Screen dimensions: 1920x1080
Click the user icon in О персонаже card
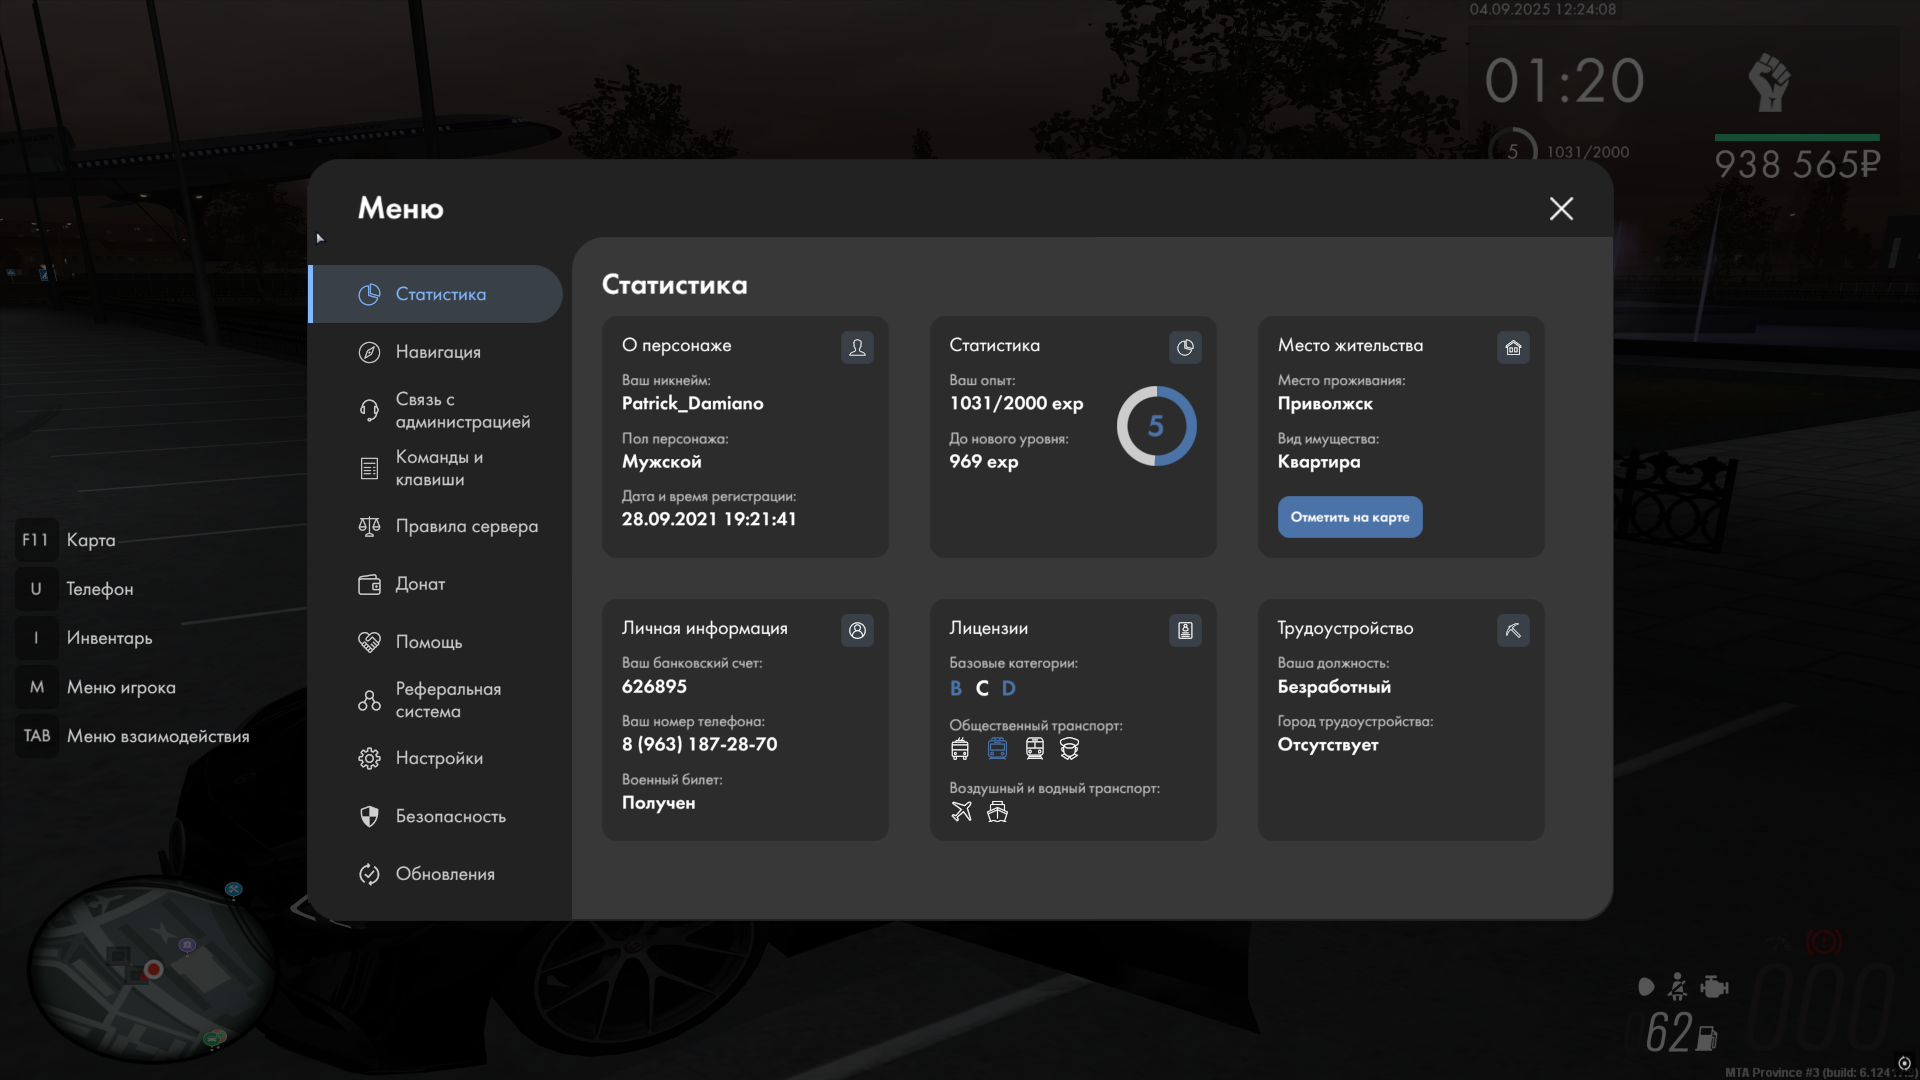857,347
